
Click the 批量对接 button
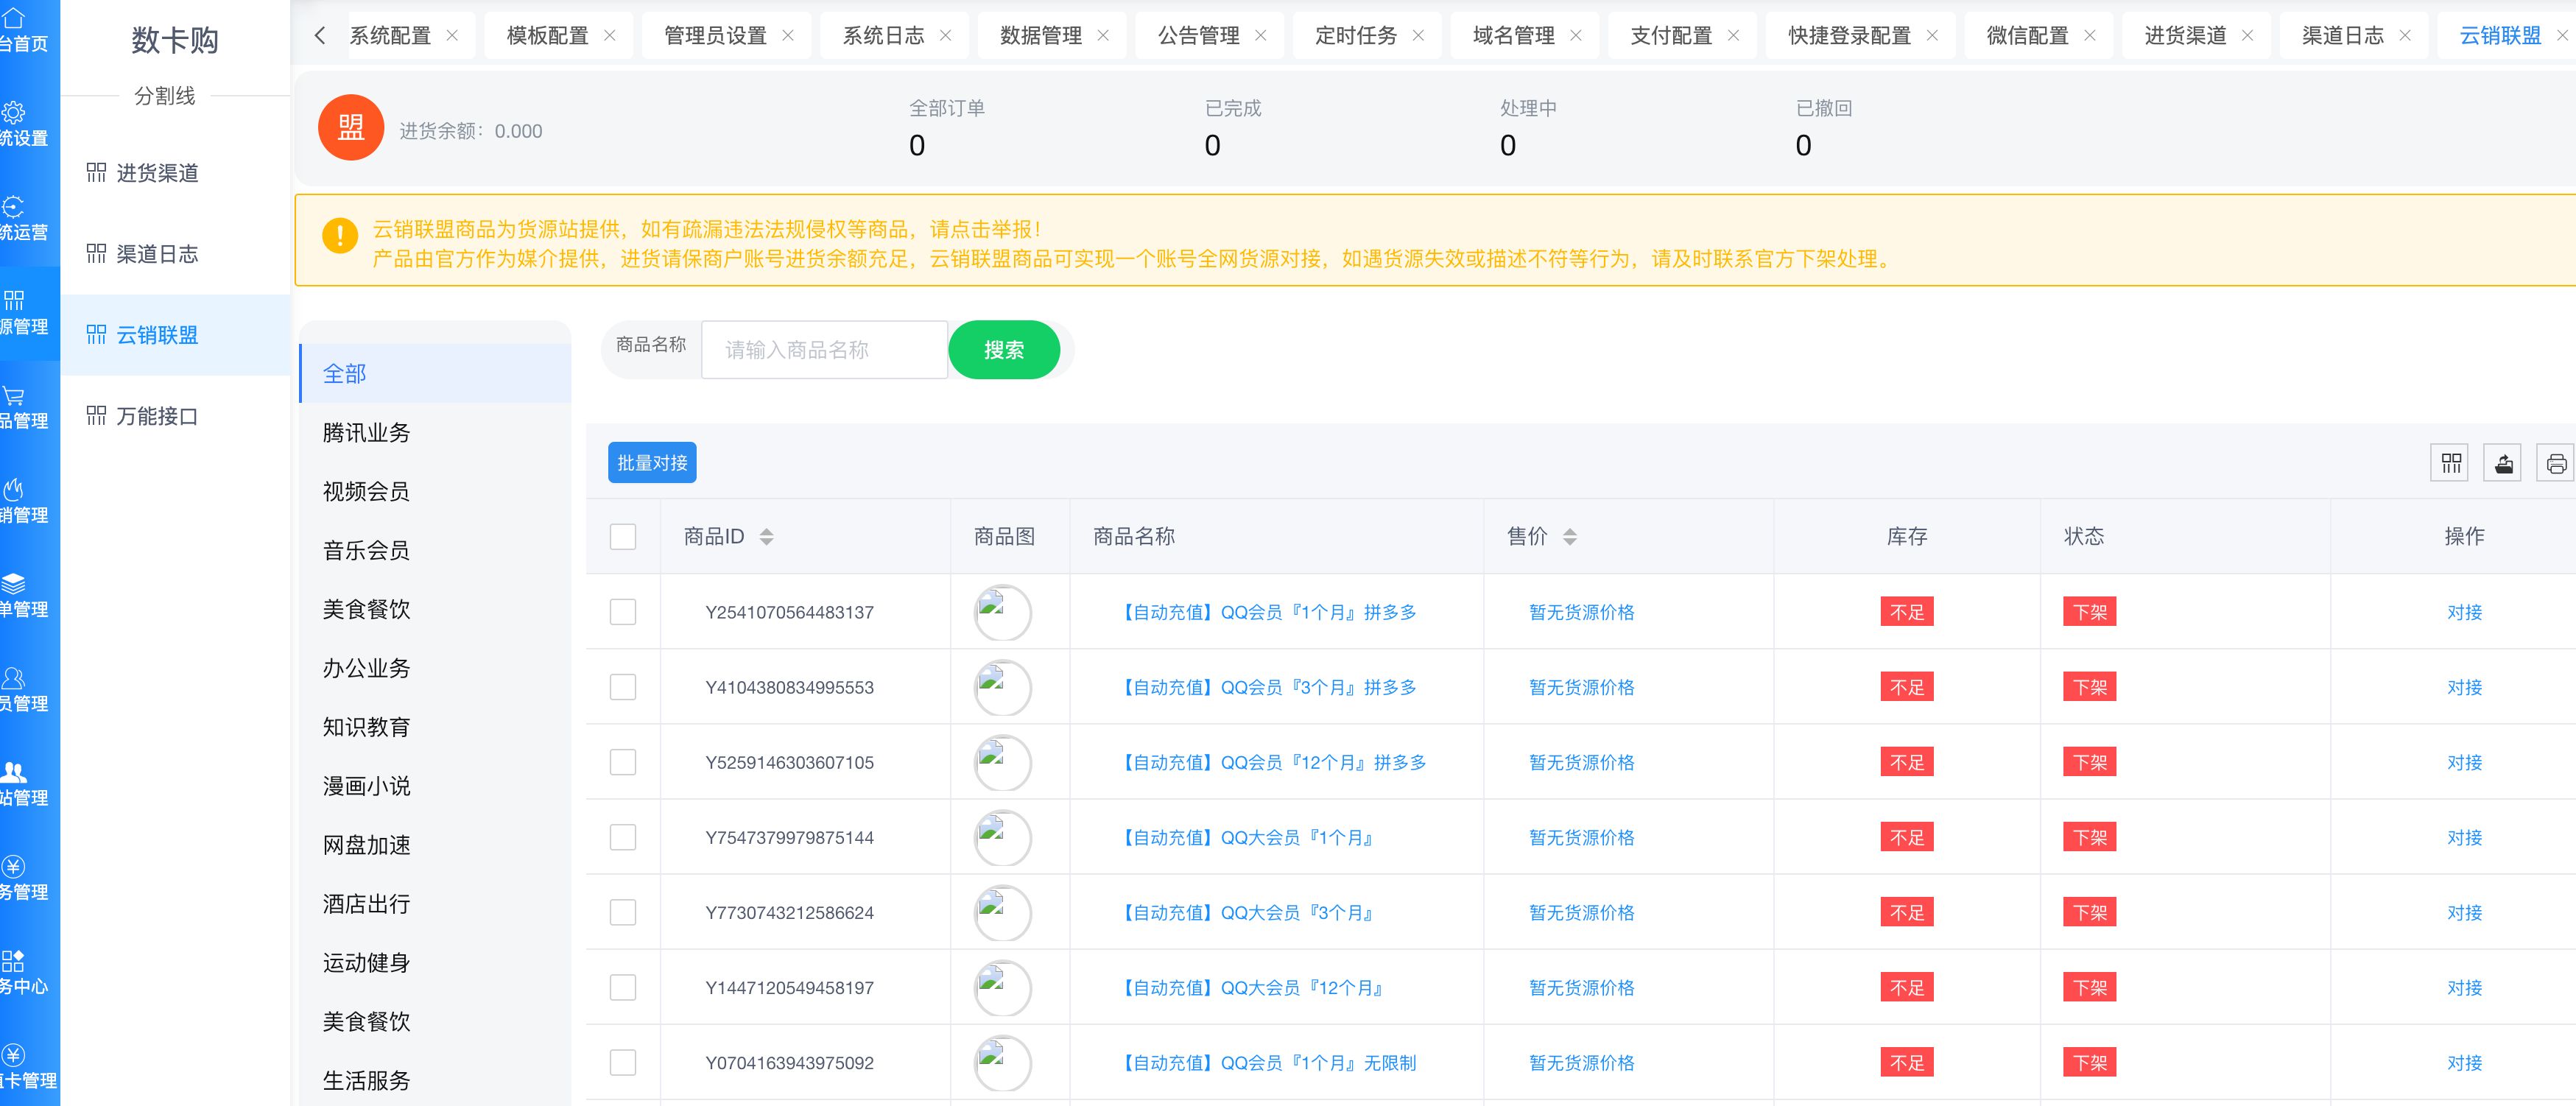652,463
